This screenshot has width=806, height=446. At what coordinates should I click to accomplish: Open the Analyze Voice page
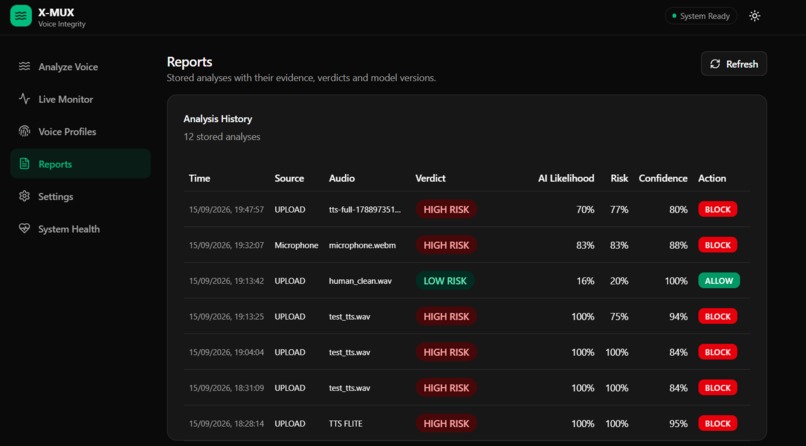click(x=80, y=67)
